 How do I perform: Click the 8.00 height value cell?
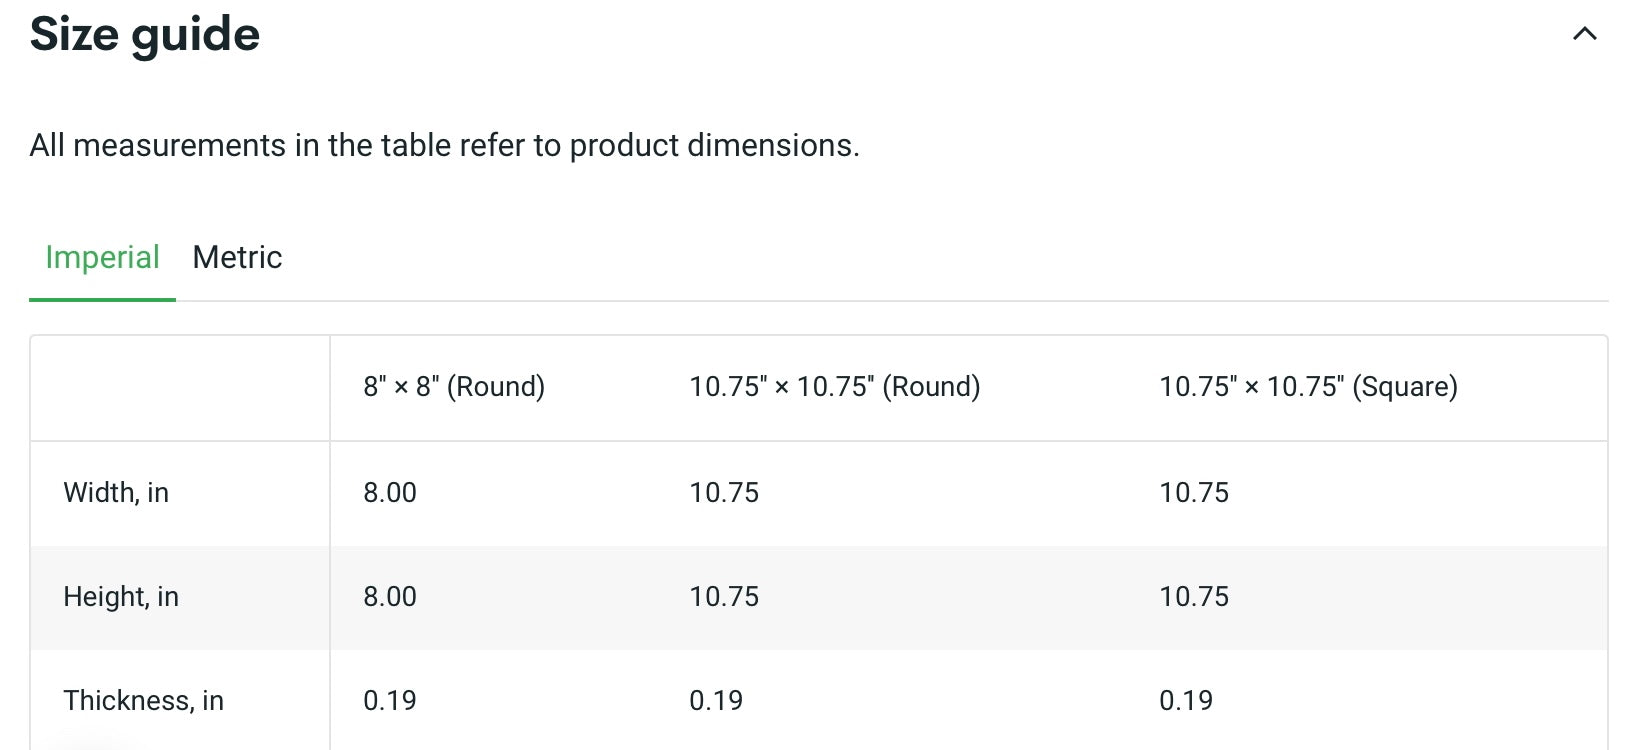pos(390,597)
